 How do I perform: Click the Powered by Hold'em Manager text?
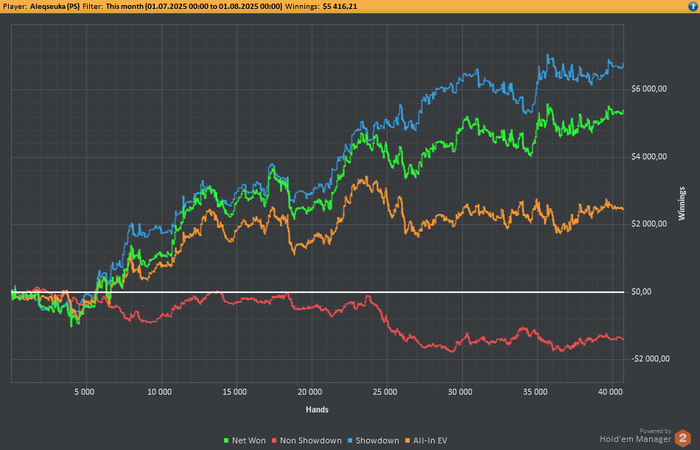(635, 436)
